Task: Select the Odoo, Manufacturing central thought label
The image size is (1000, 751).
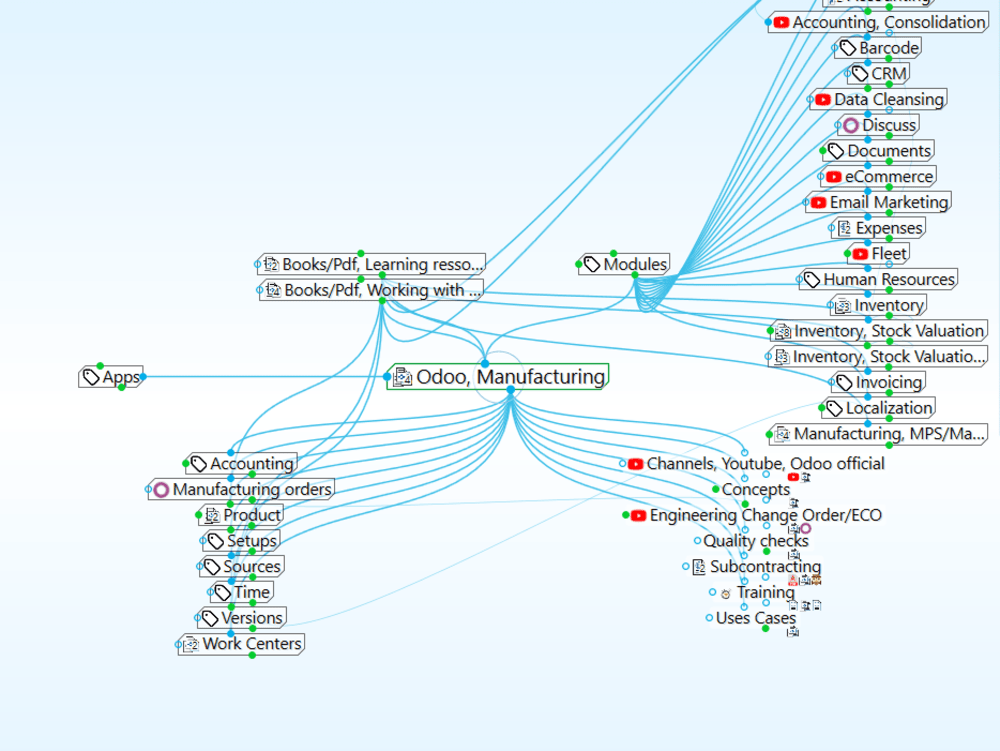Action: tap(510, 377)
